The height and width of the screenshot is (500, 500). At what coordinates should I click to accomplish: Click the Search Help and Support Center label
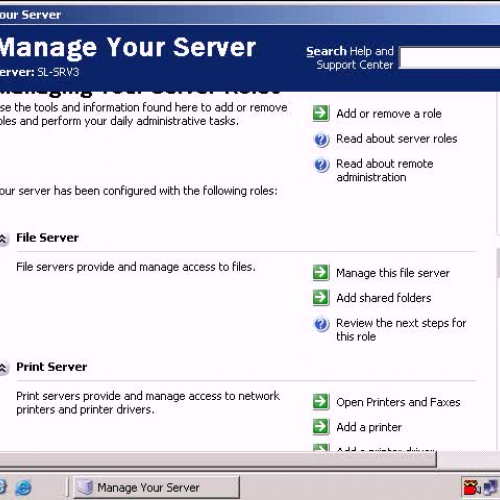pyautogui.click(x=350, y=58)
